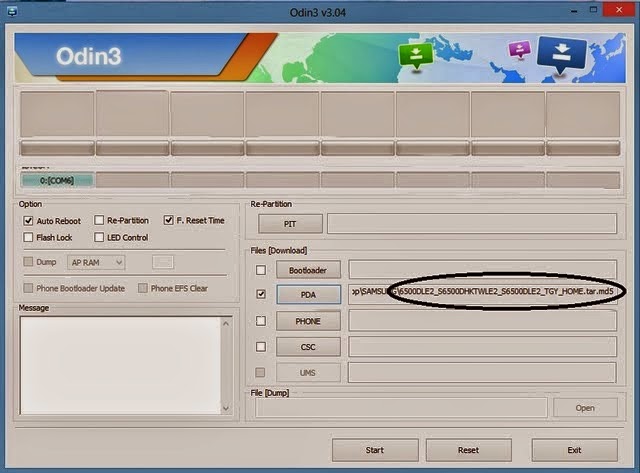Click the Bootloader path field
The image size is (640, 473).
point(482,270)
